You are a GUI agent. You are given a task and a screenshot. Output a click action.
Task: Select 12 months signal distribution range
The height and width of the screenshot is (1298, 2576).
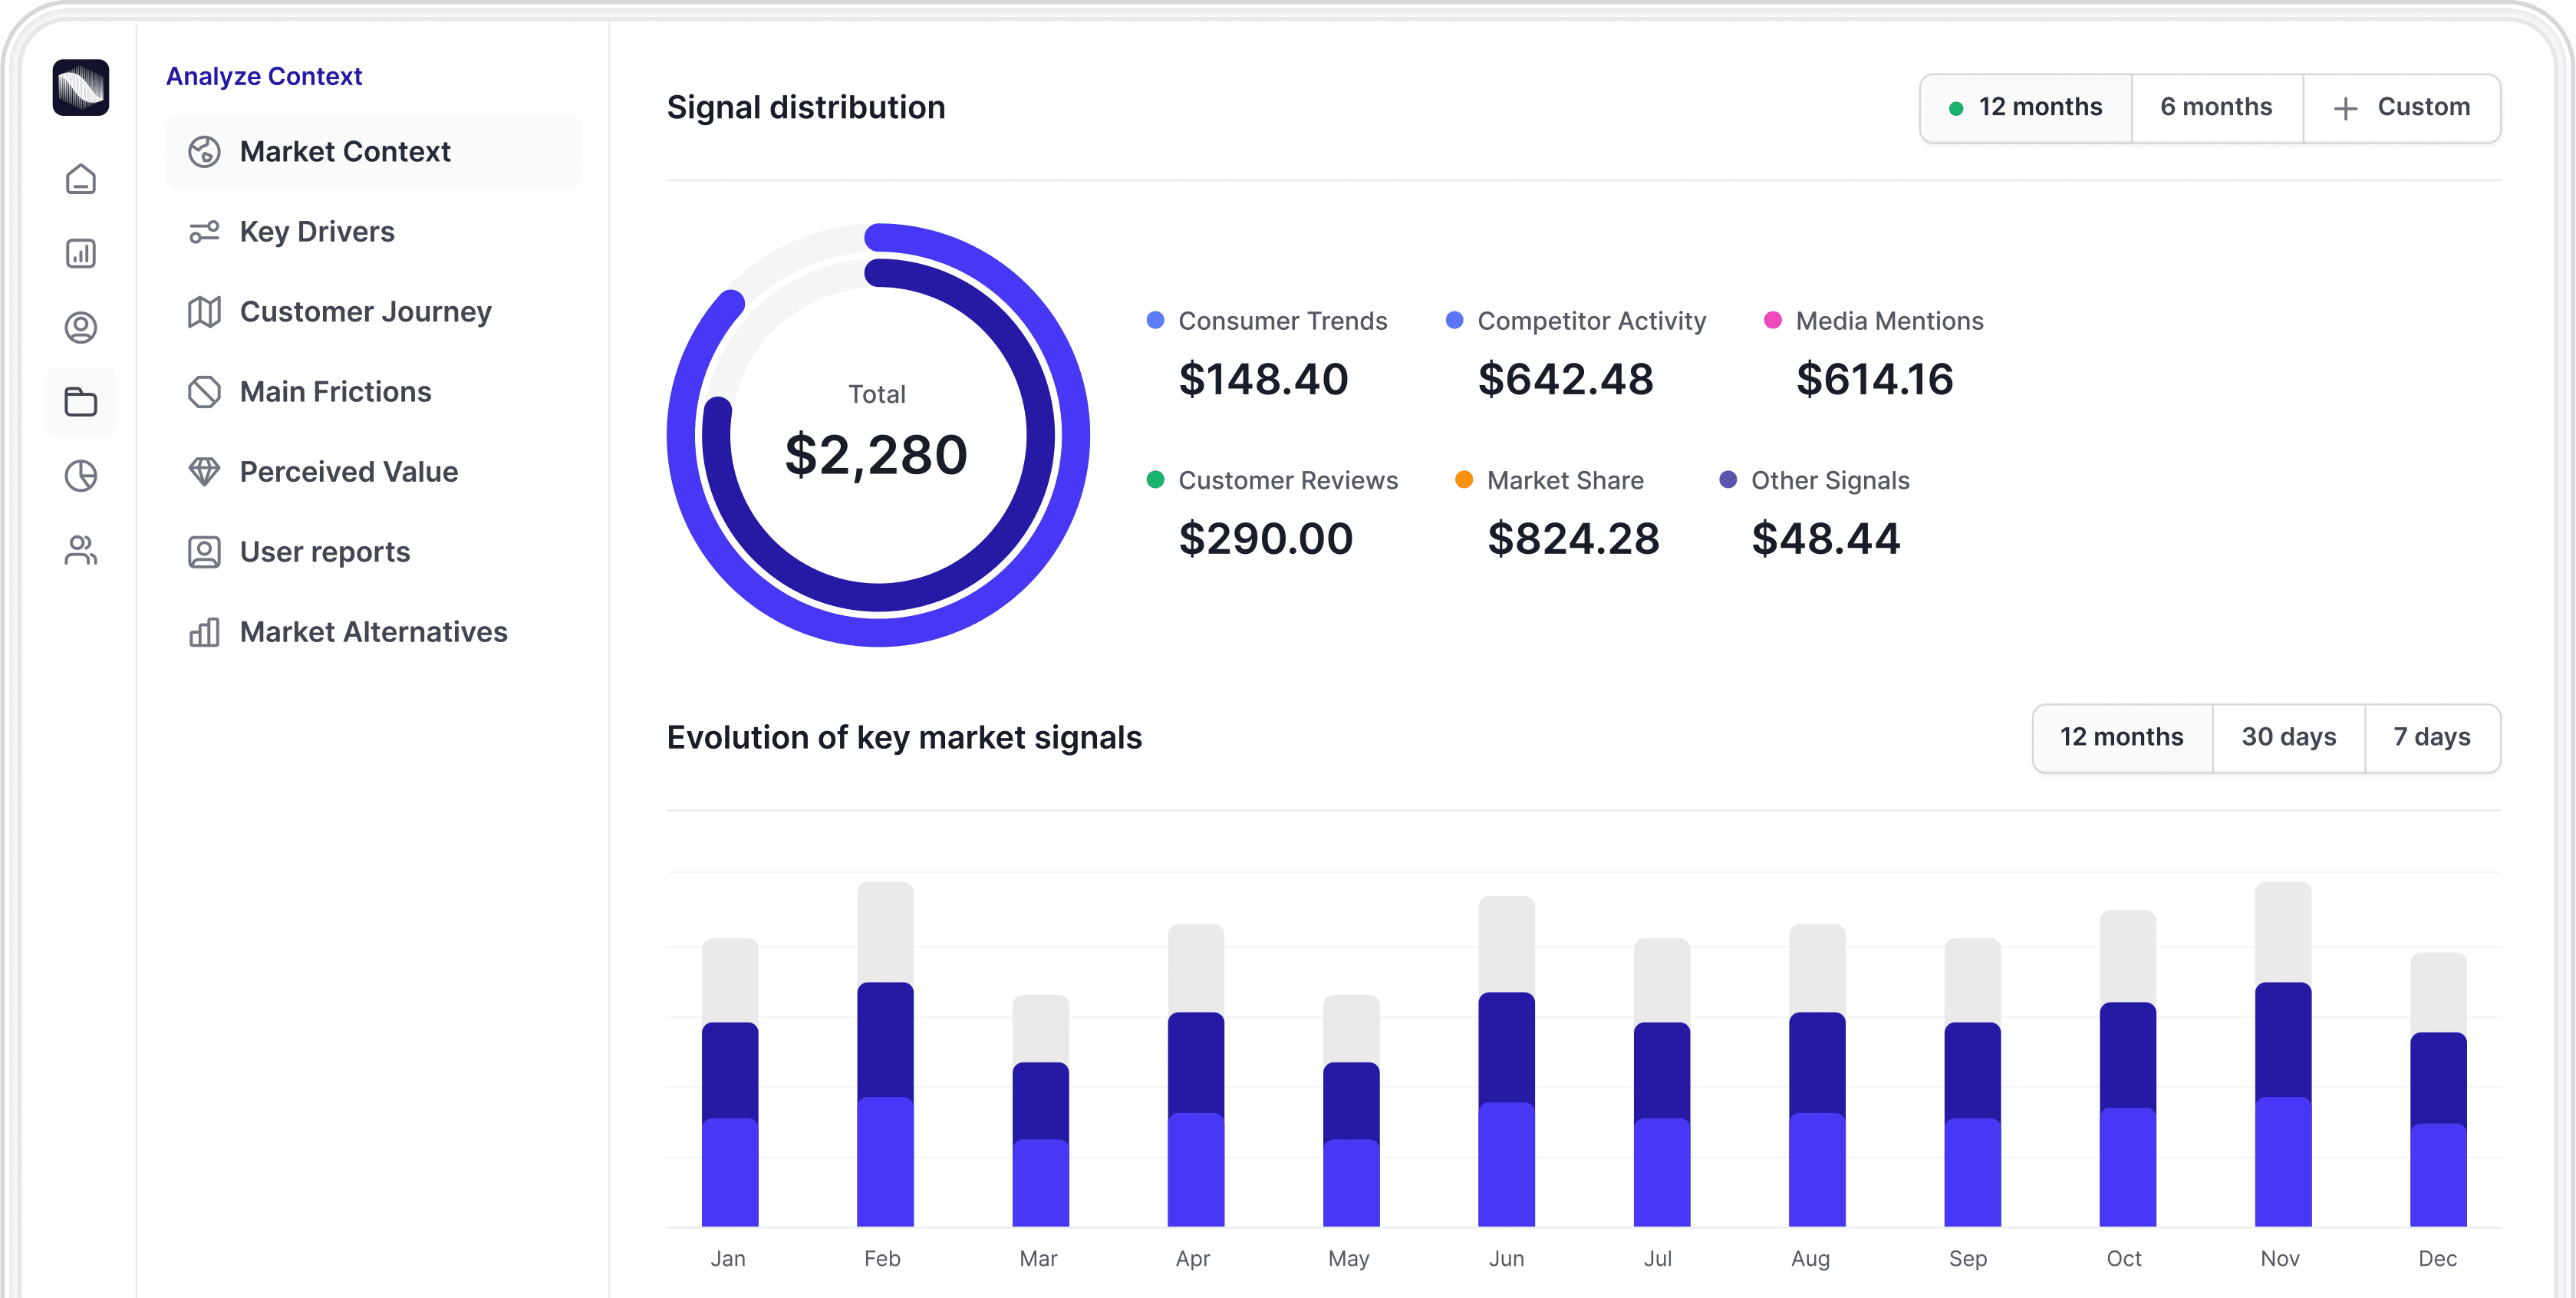2026,108
